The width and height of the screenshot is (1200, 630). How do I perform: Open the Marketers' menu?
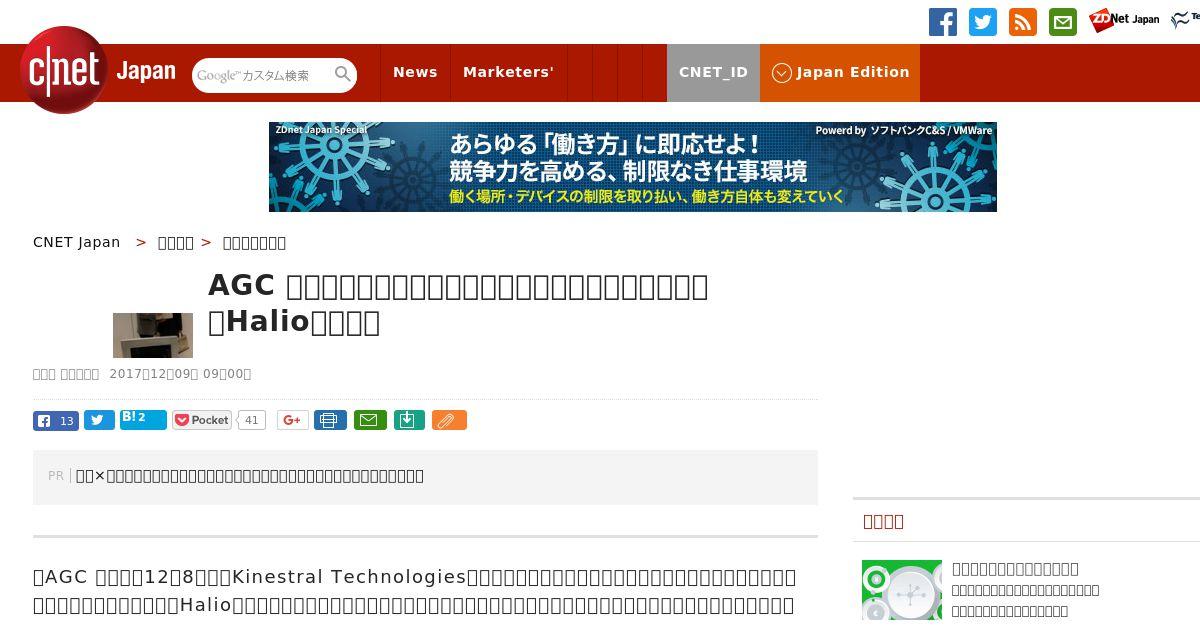pos(508,72)
